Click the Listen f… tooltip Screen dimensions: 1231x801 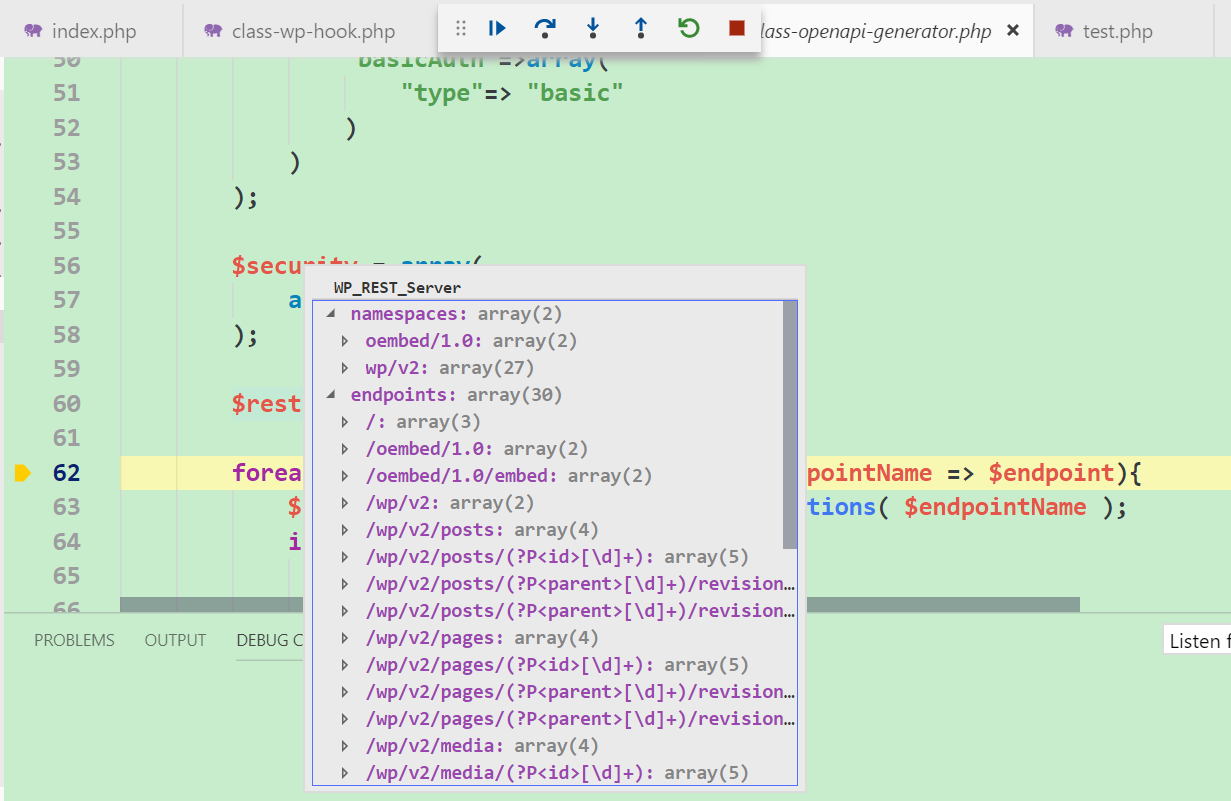[x=1198, y=641]
